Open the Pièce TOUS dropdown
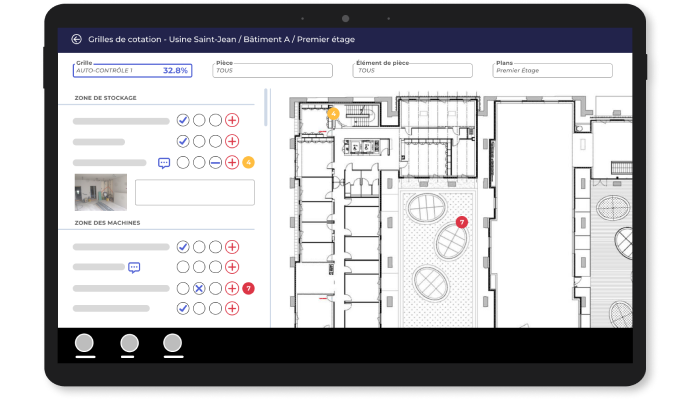 pyautogui.click(x=272, y=71)
